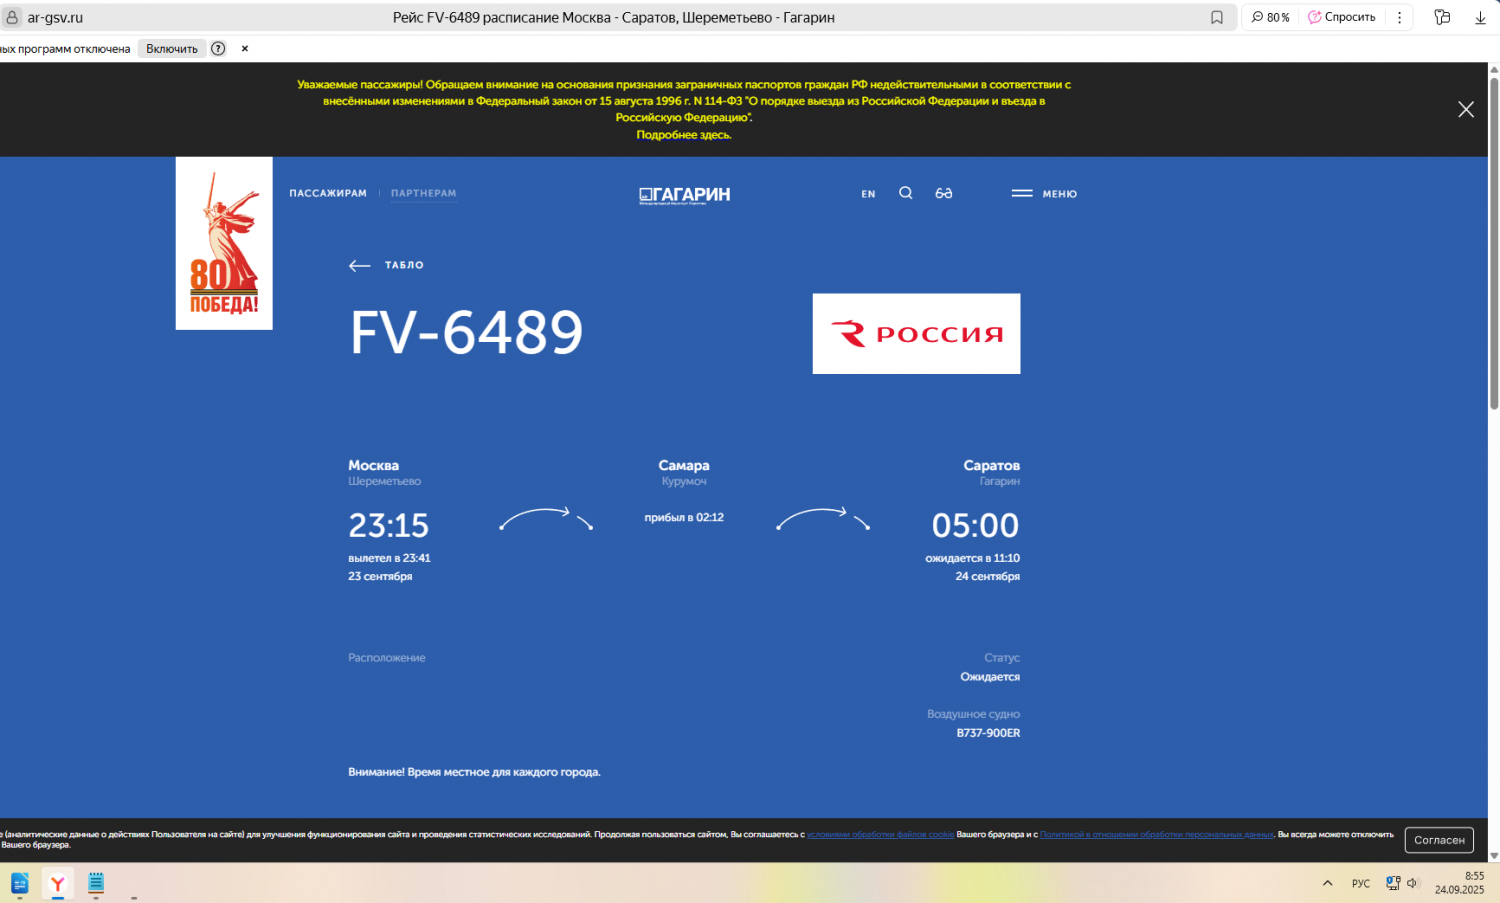Click the bookmark icon in address bar
This screenshot has height=903, width=1500.
coord(1217,17)
